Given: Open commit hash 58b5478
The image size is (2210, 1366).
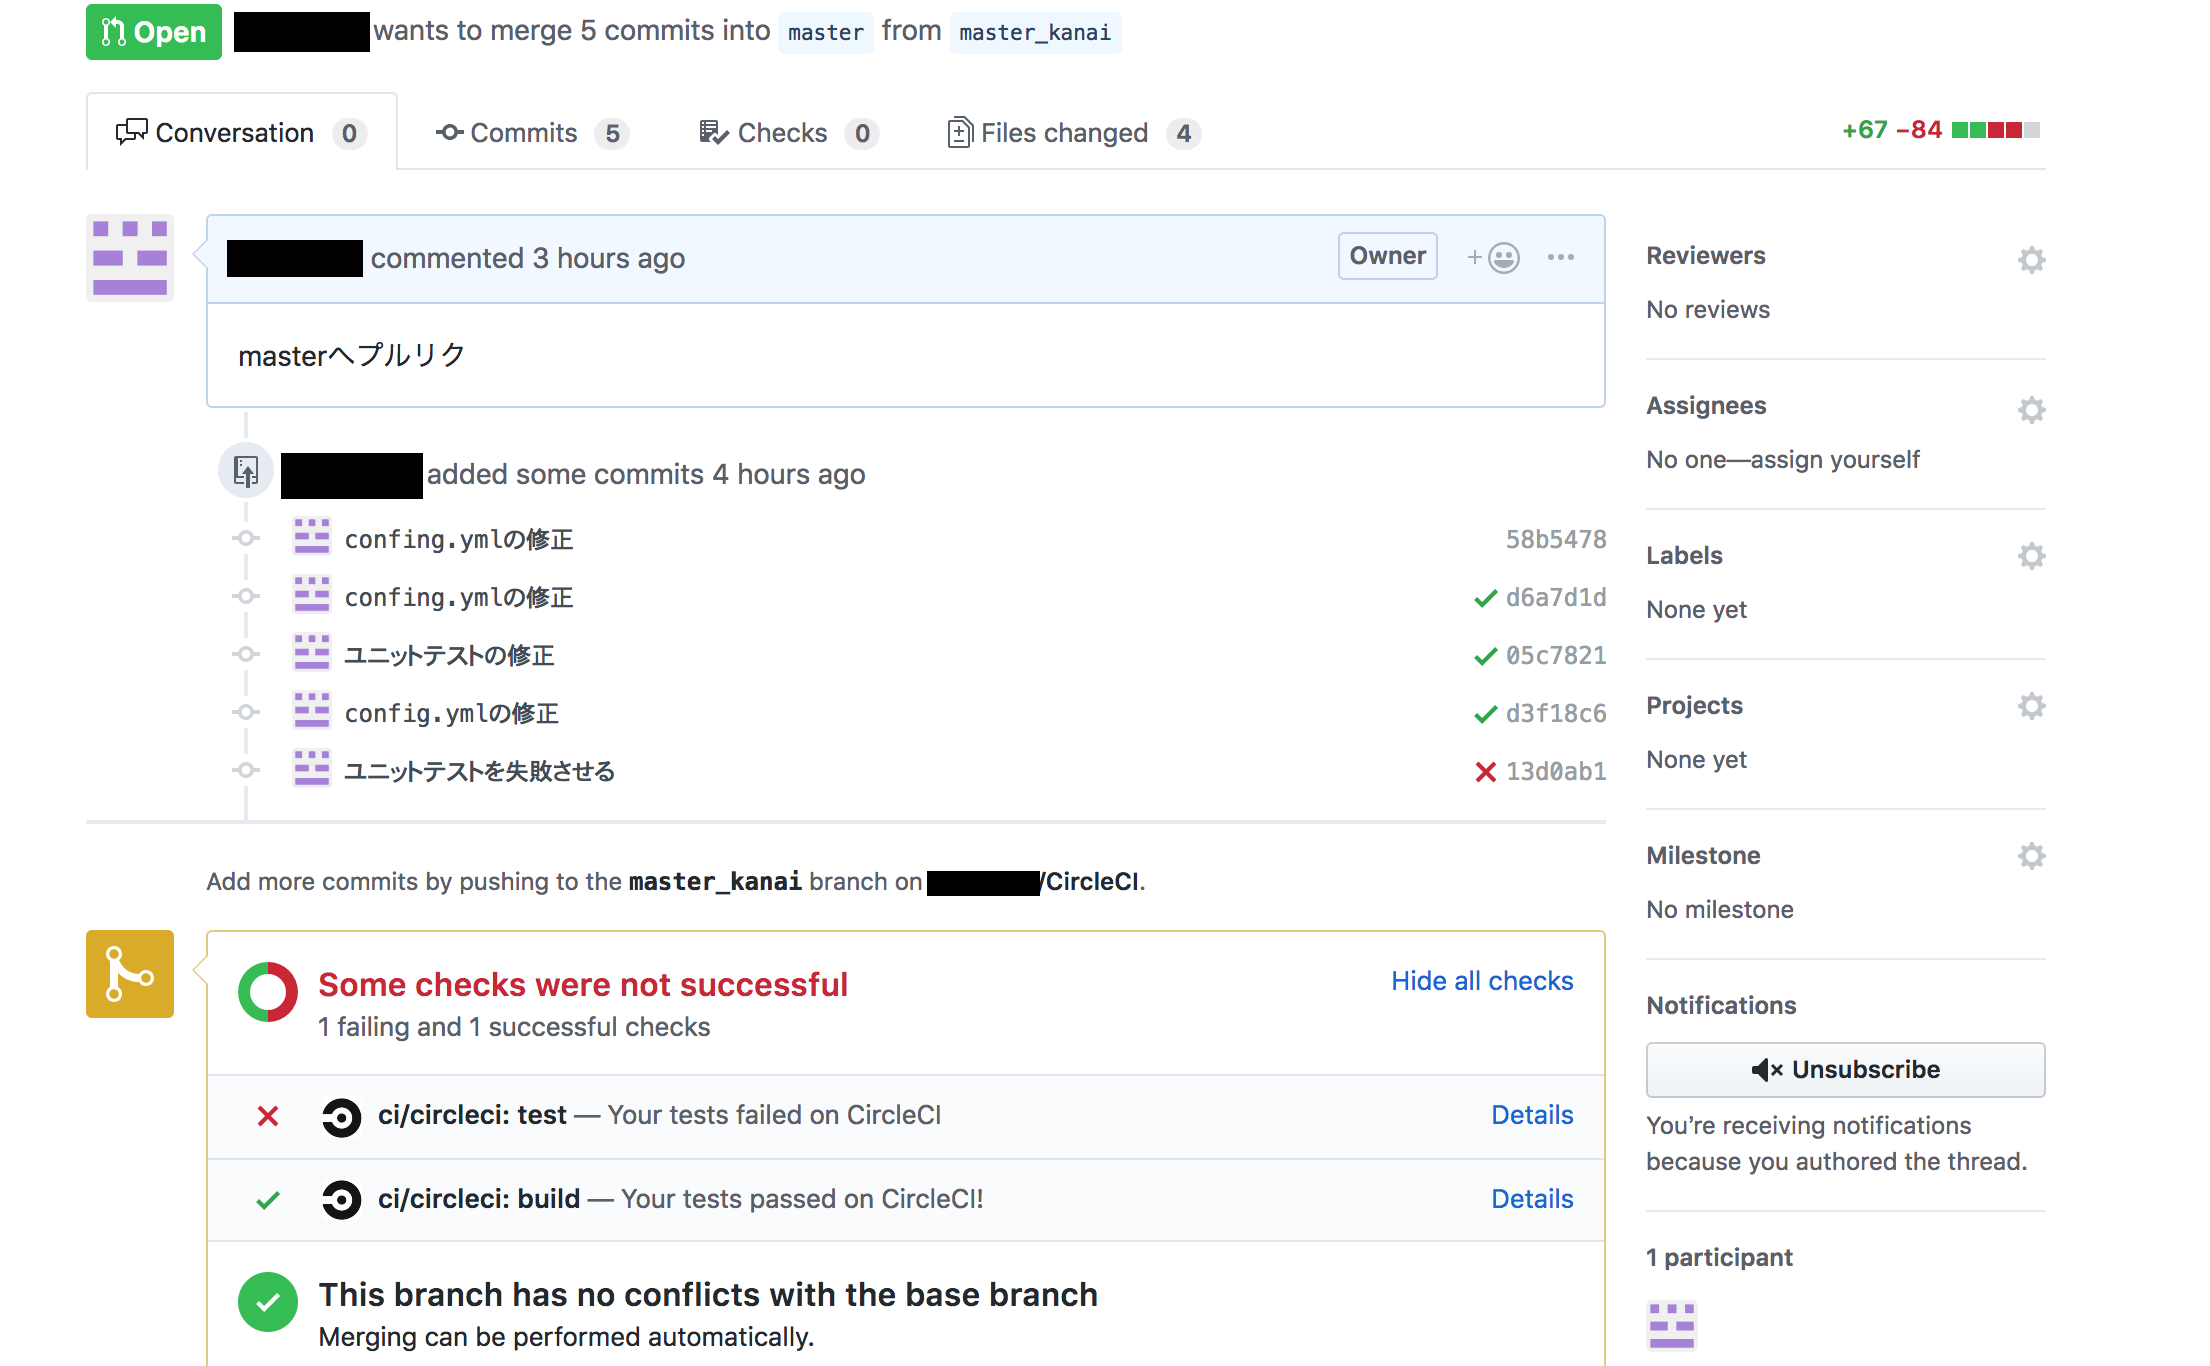Looking at the screenshot, I should [1555, 540].
